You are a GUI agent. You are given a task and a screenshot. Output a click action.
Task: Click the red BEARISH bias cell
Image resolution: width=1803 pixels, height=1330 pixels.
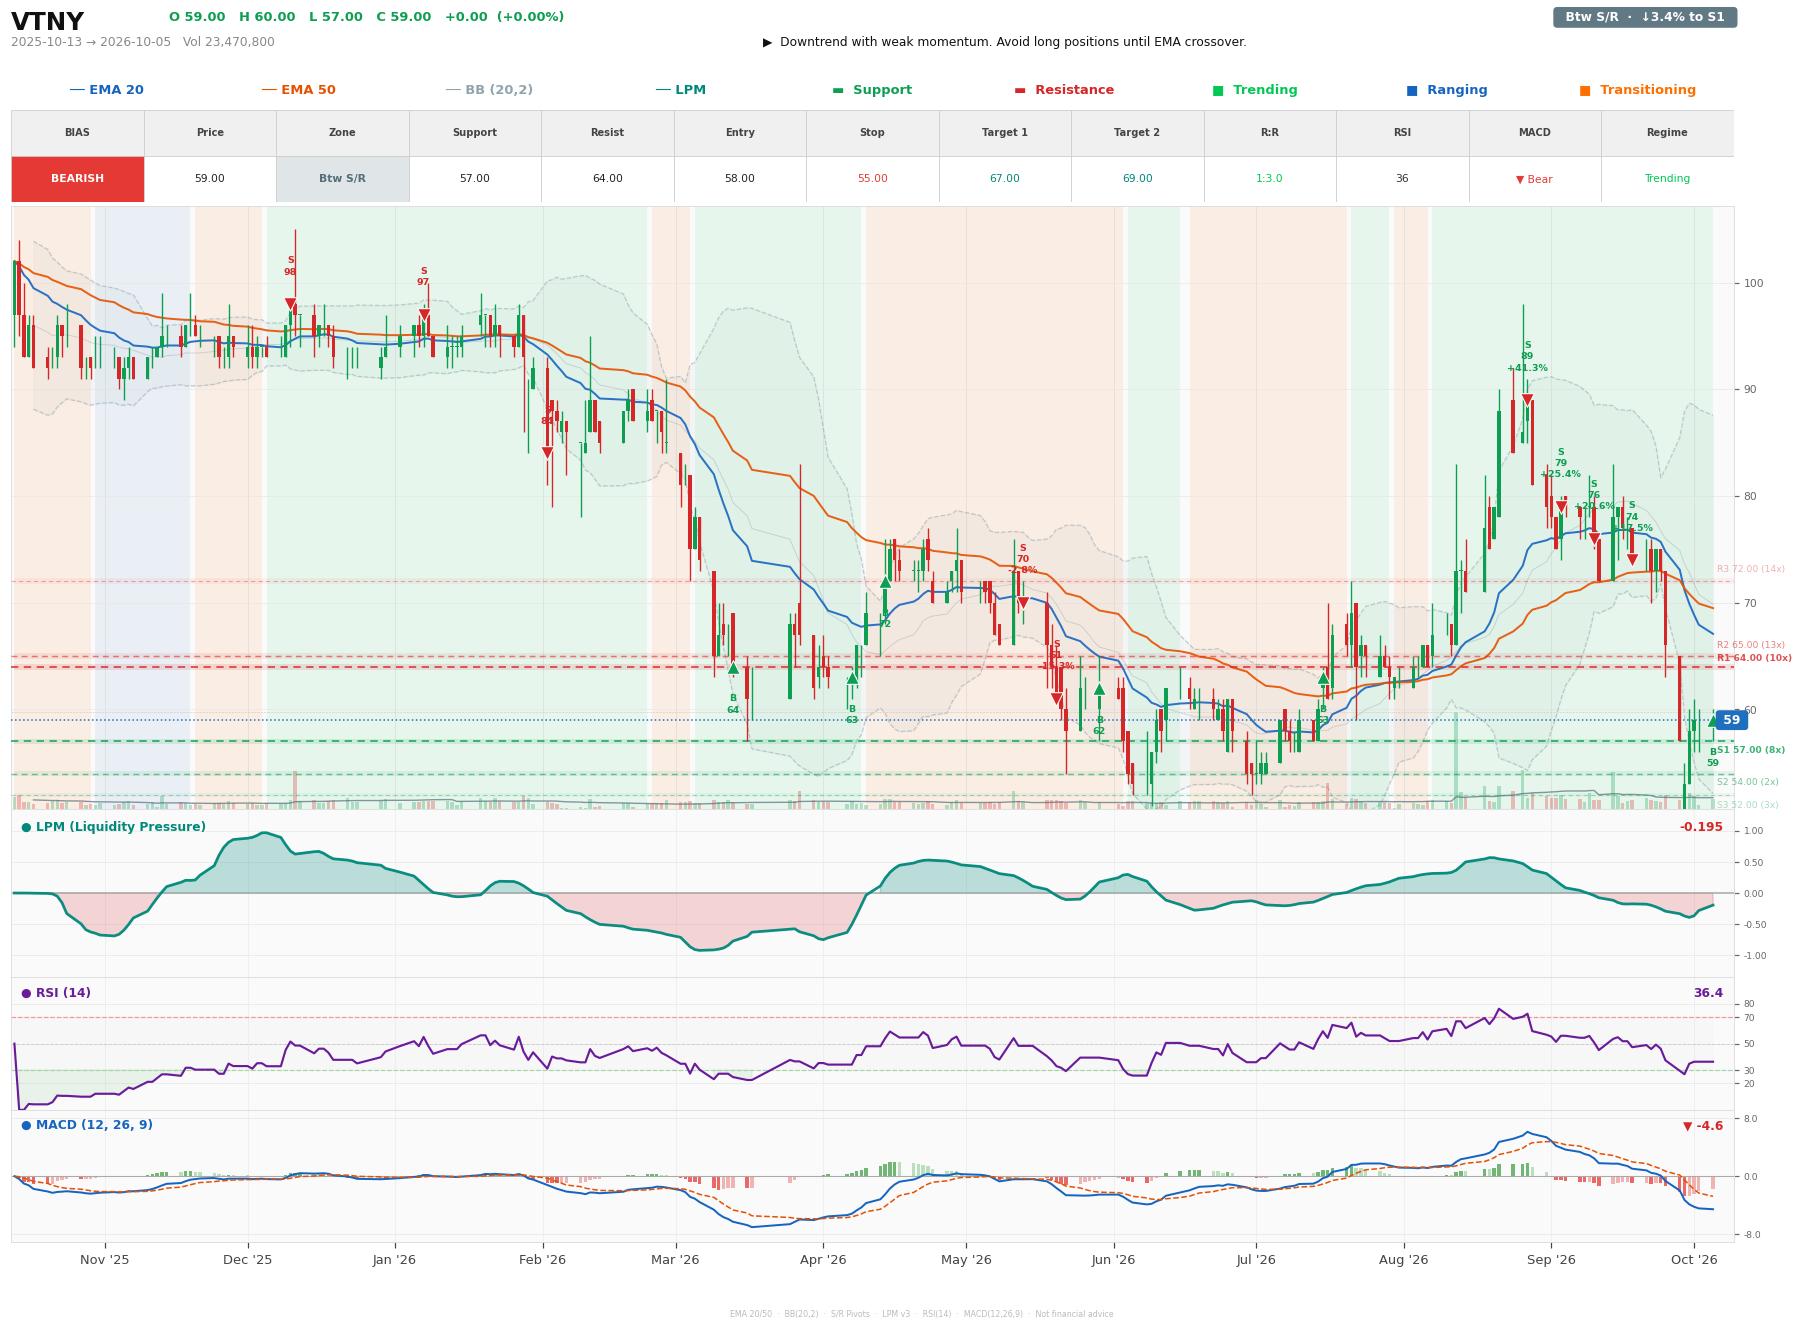[x=78, y=179]
